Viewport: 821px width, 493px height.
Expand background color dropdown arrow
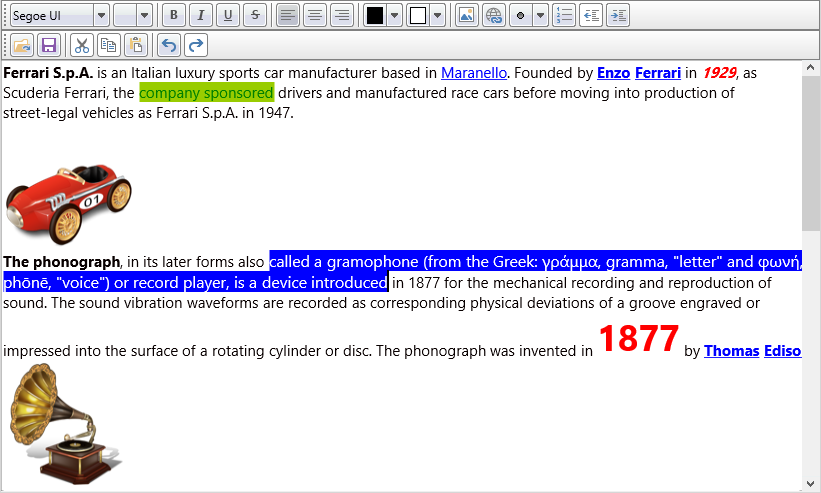coord(438,15)
